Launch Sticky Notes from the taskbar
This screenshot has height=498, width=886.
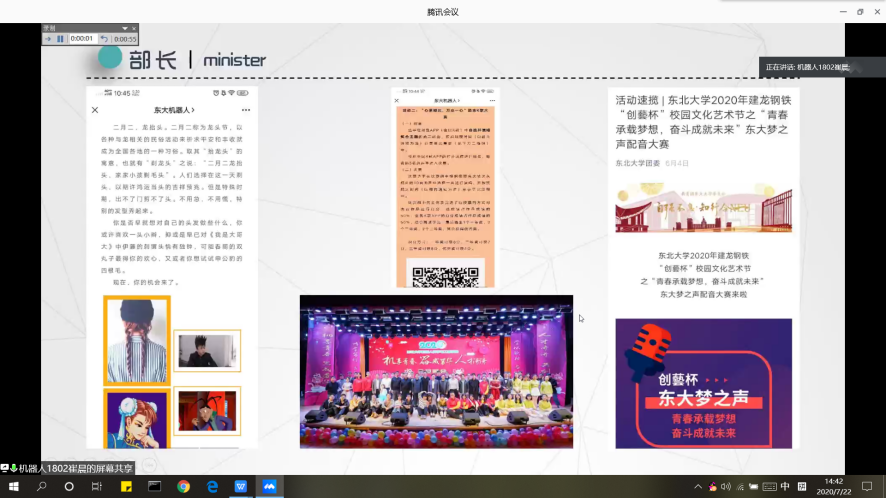click(x=126, y=486)
